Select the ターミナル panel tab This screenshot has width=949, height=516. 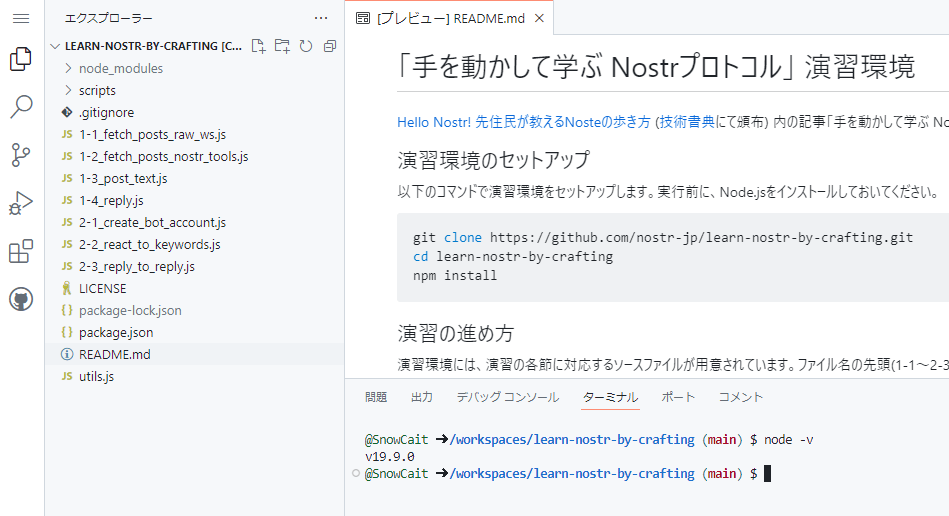coord(610,397)
